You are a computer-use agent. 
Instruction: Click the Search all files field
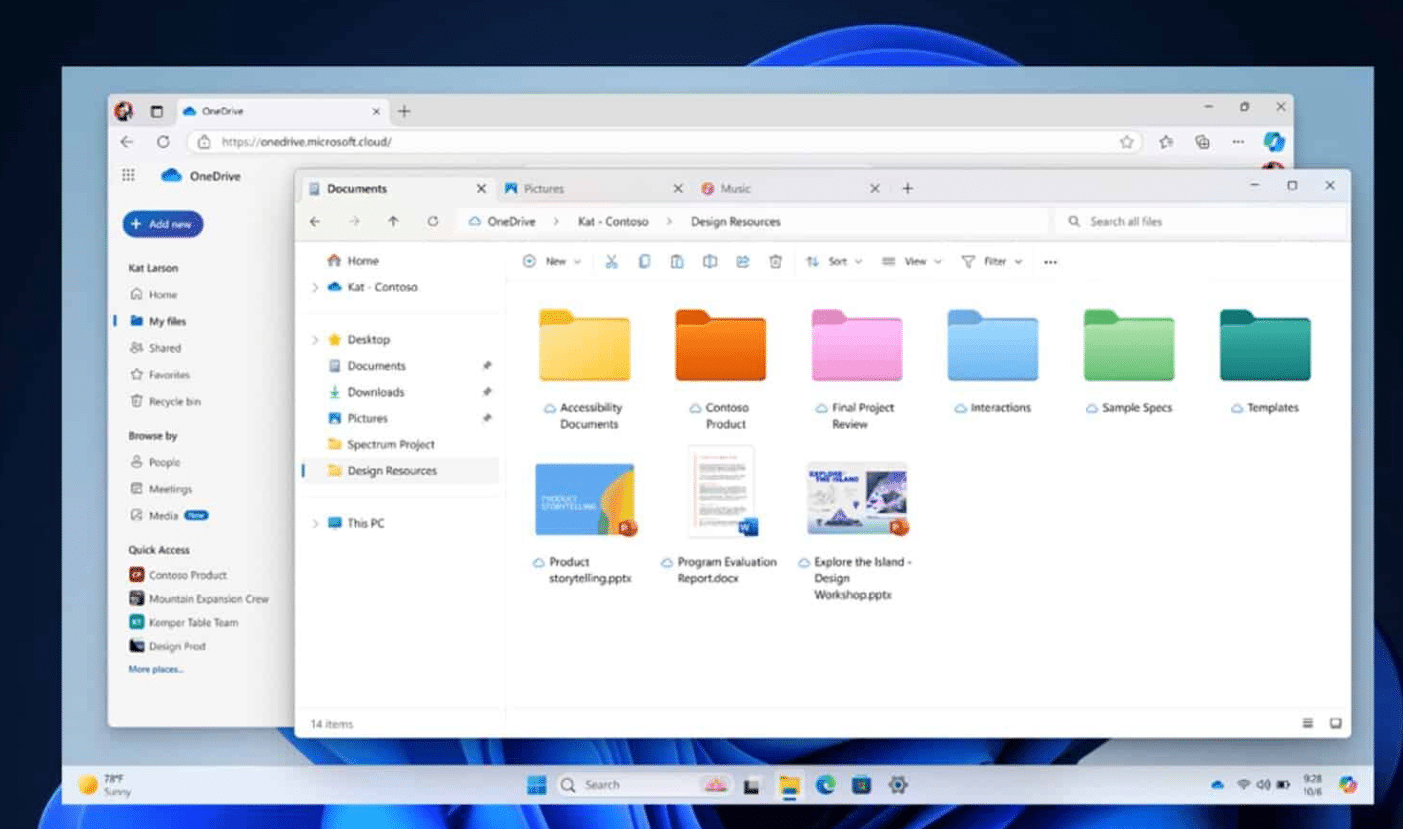pyautogui.click(x=1200, y=222)
